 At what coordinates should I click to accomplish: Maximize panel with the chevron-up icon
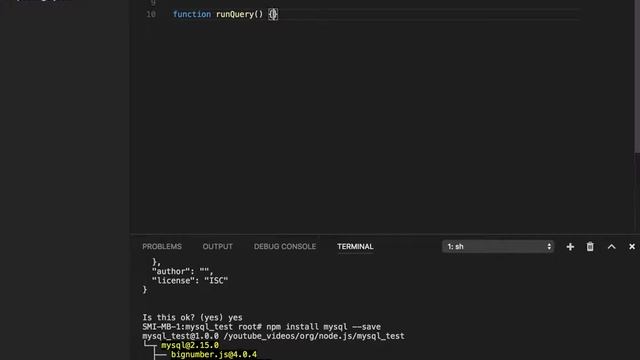tap(611, 247)
